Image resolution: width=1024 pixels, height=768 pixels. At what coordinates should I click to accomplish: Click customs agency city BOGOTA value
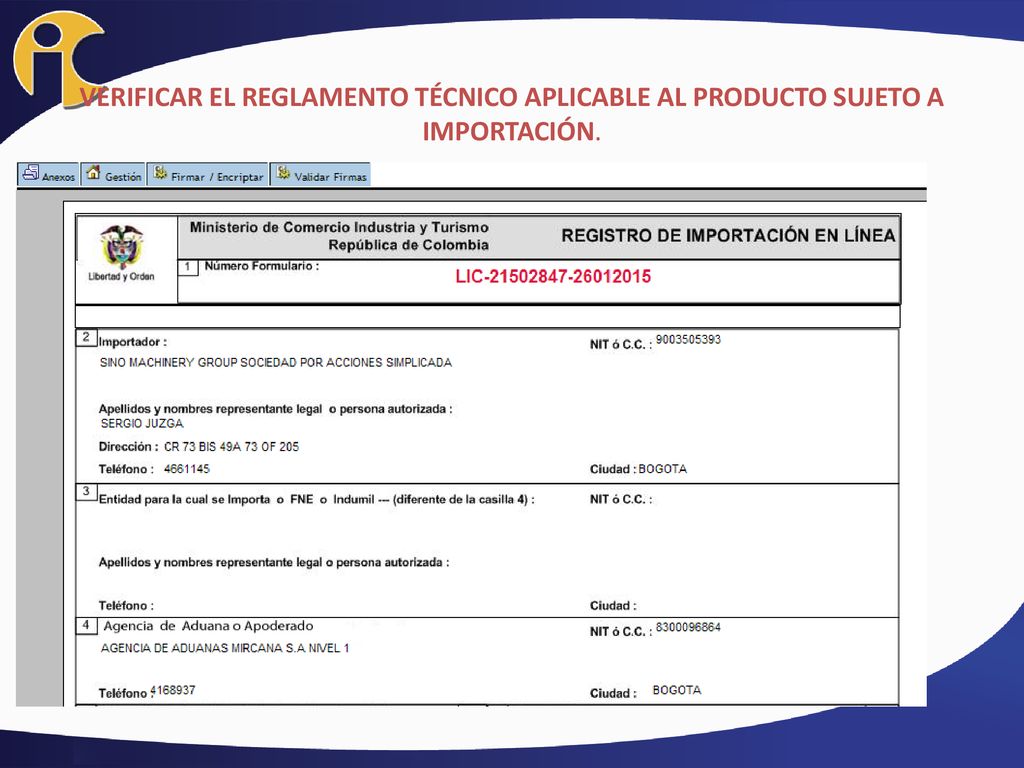[x=677, y=690]
